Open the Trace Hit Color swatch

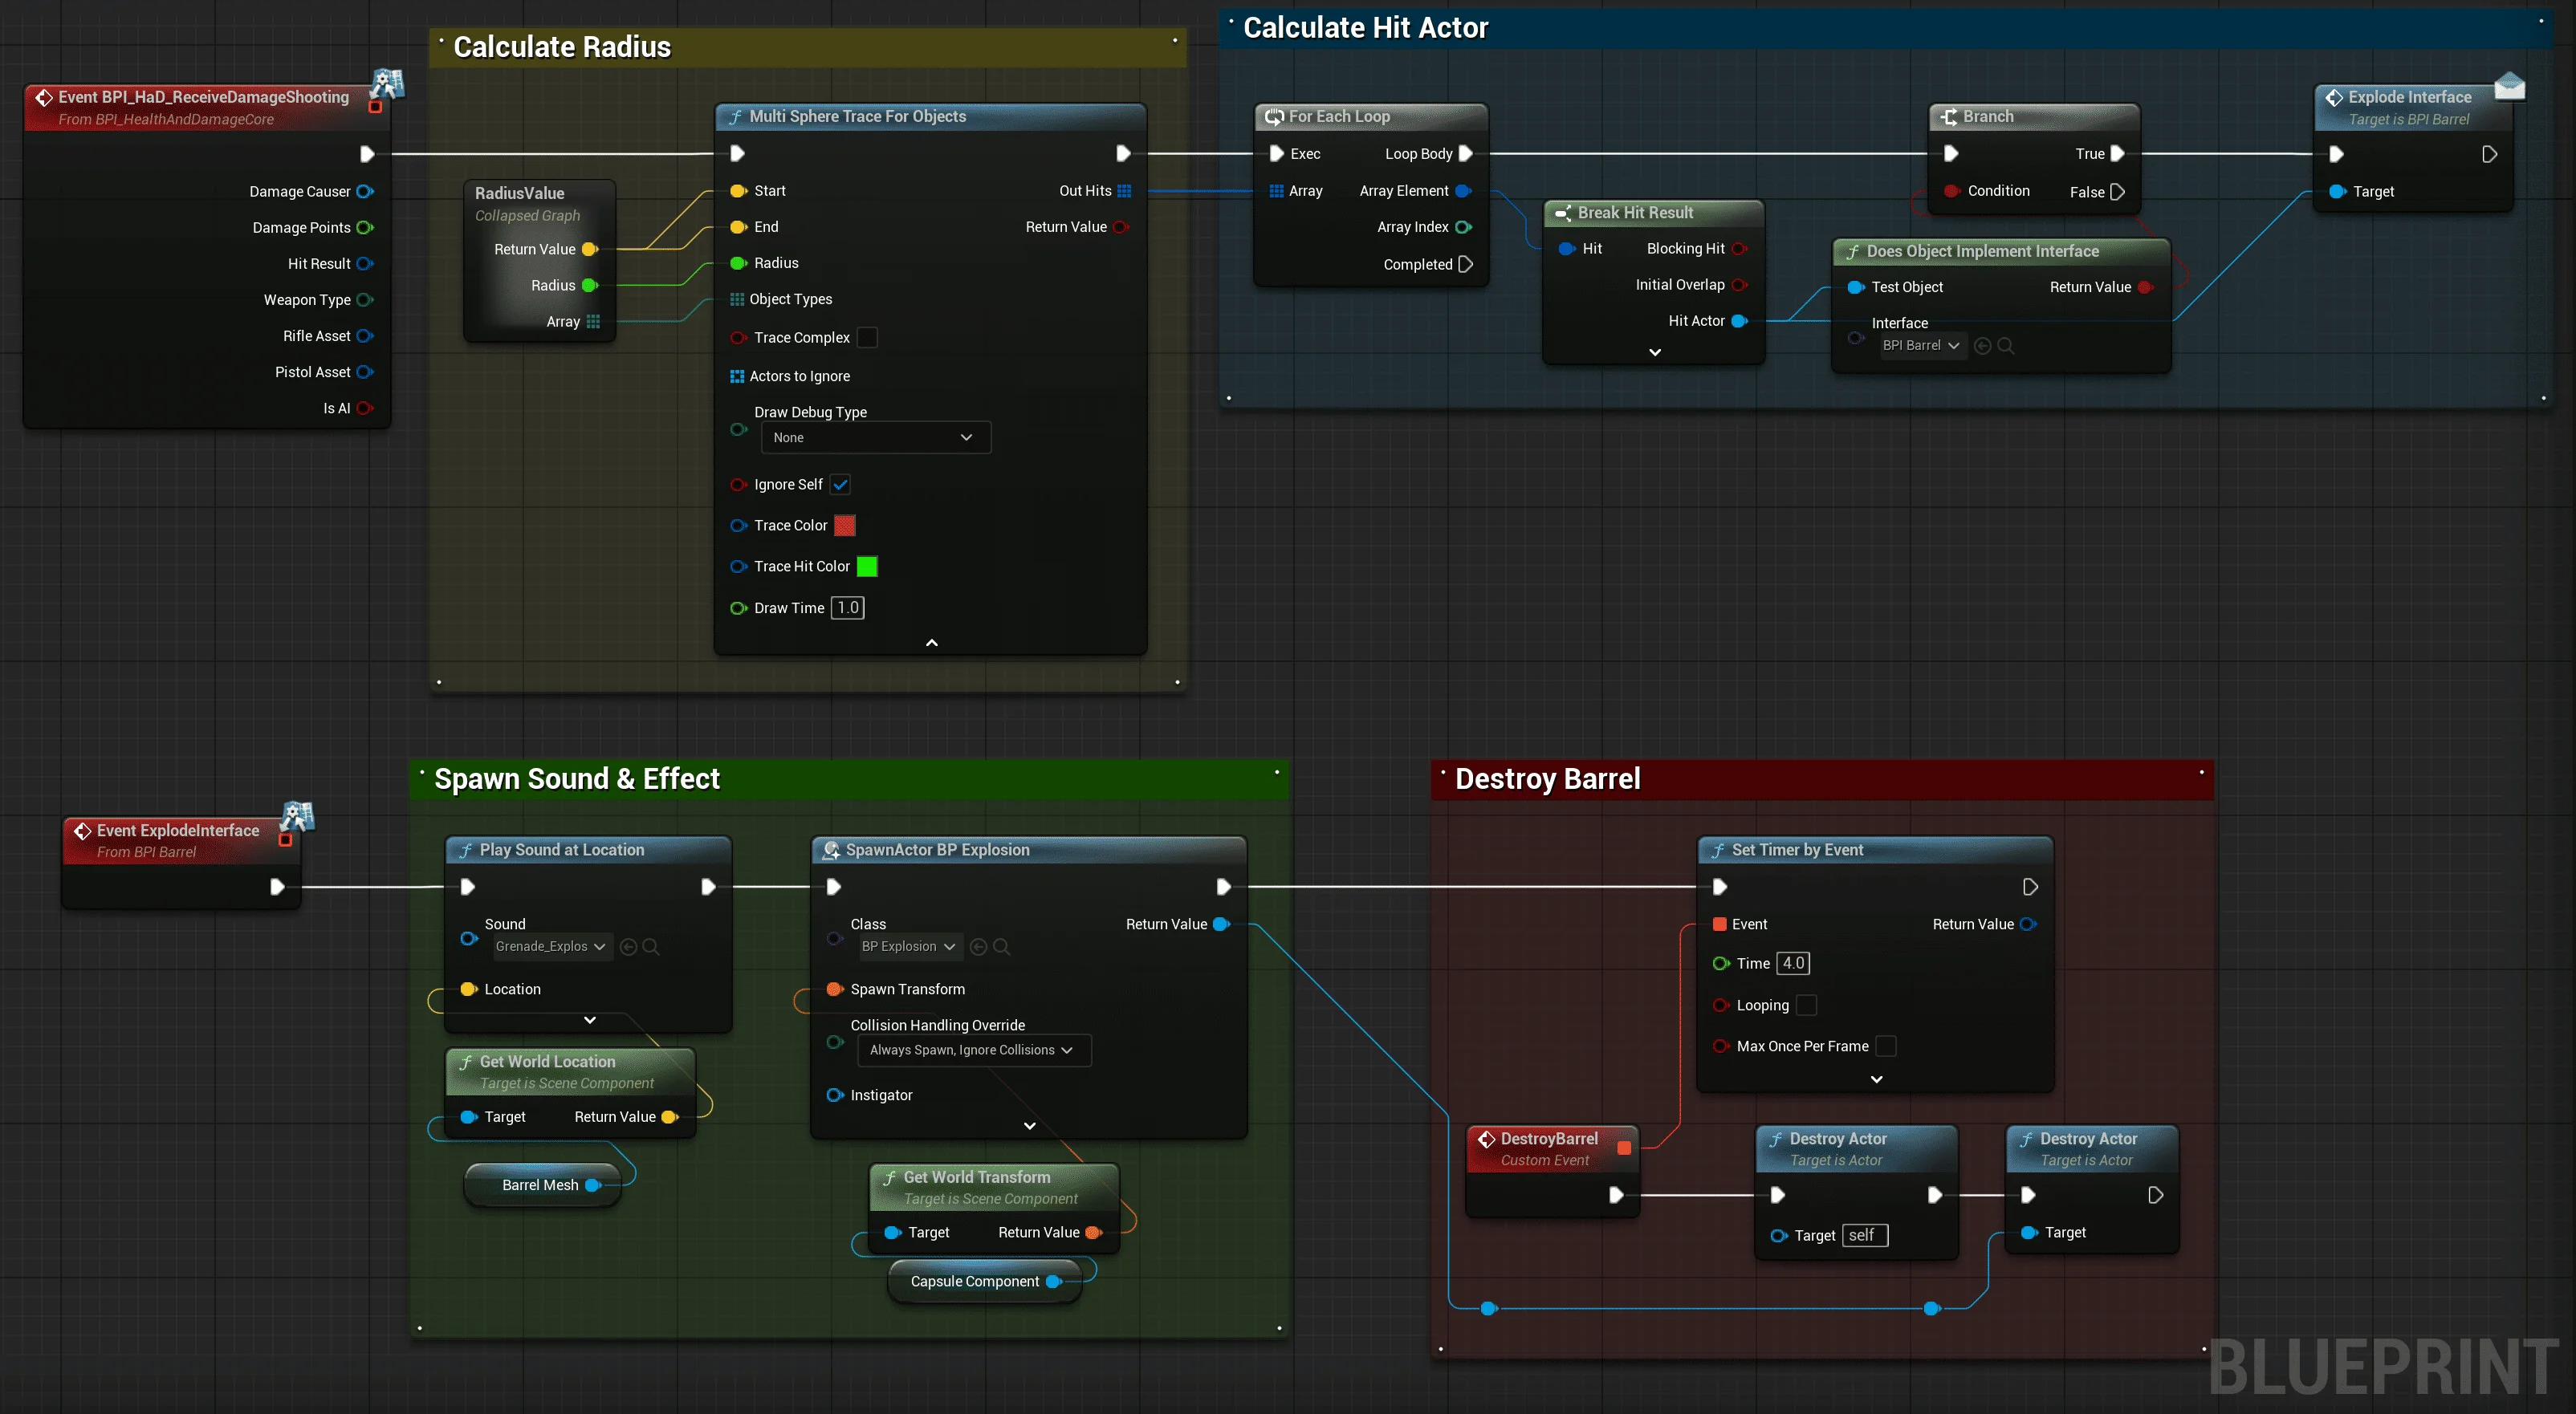[x=867, y=566]
